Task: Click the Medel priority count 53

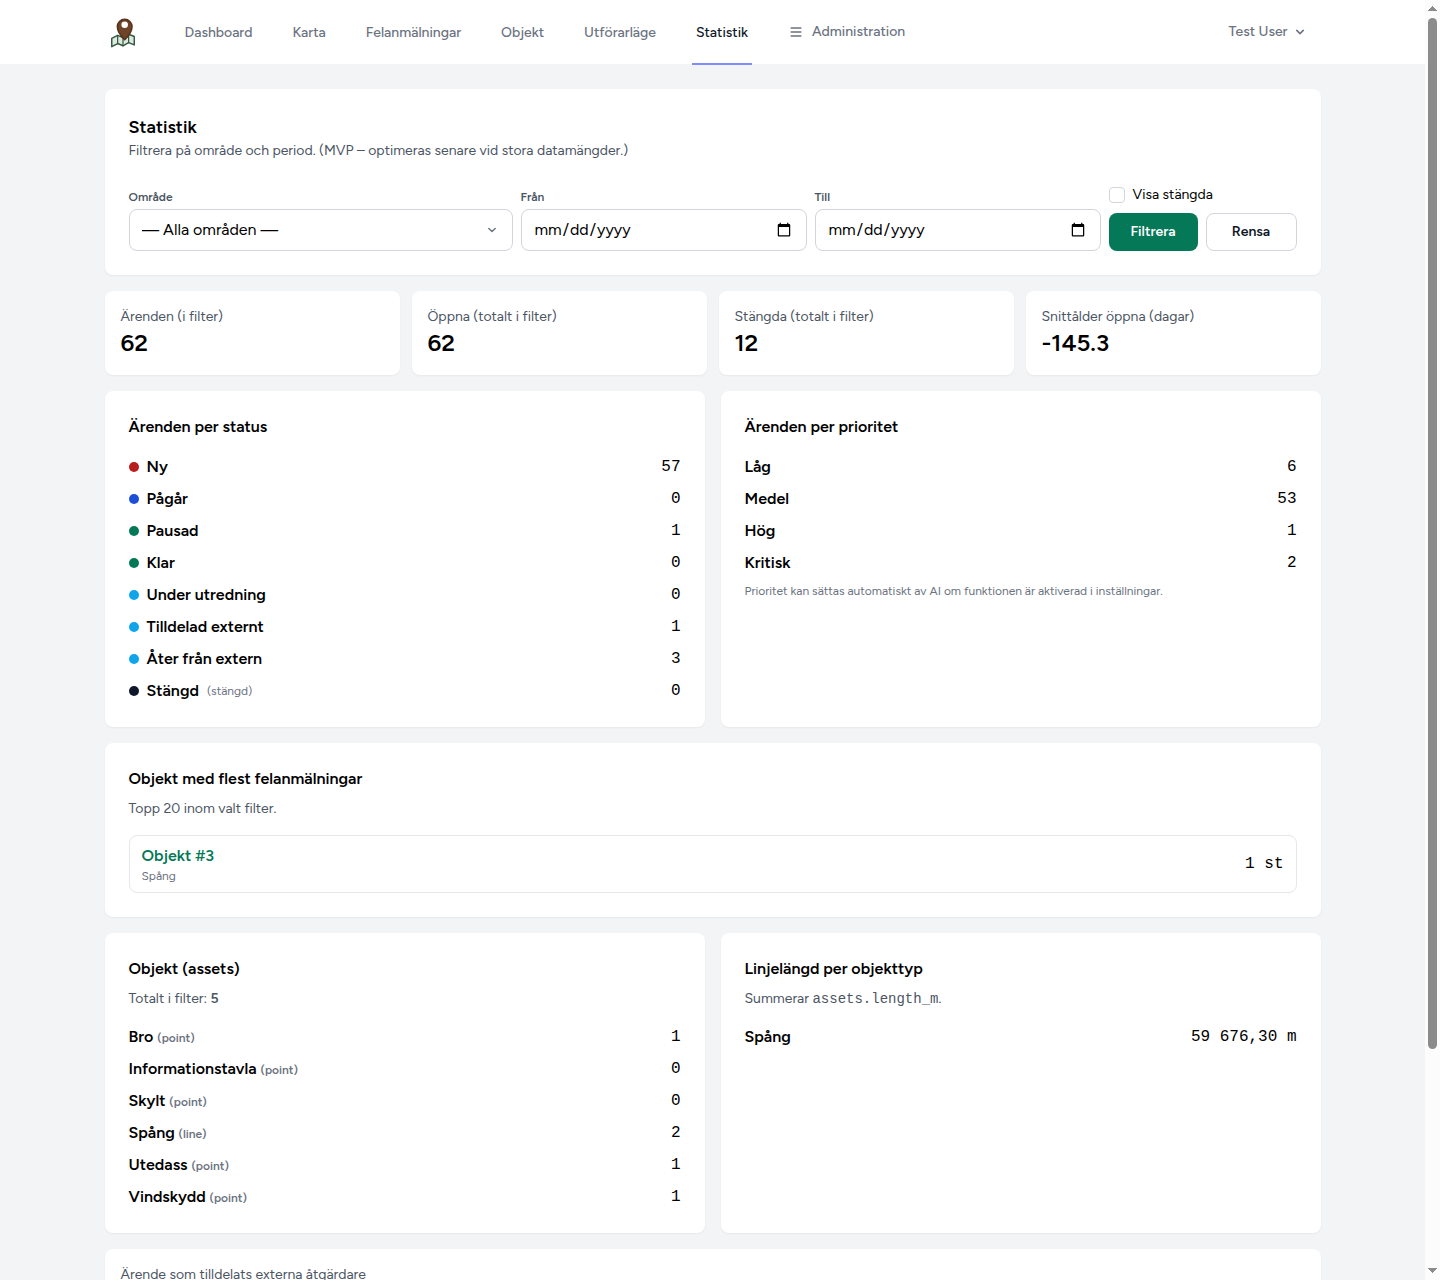Action: click(1287, 498)
